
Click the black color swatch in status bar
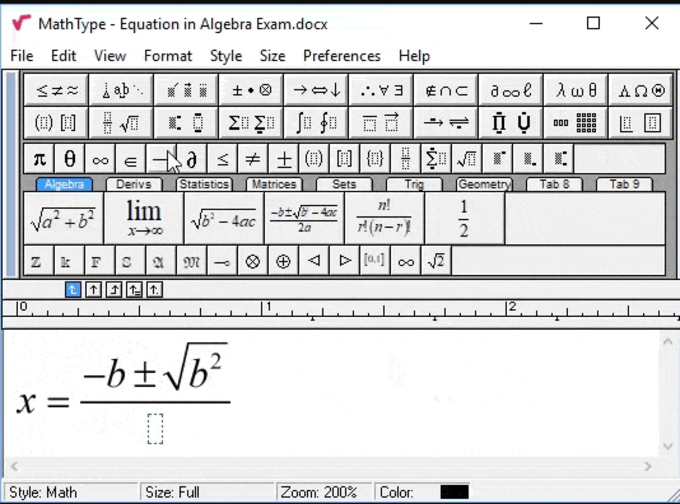coord(454,492)
